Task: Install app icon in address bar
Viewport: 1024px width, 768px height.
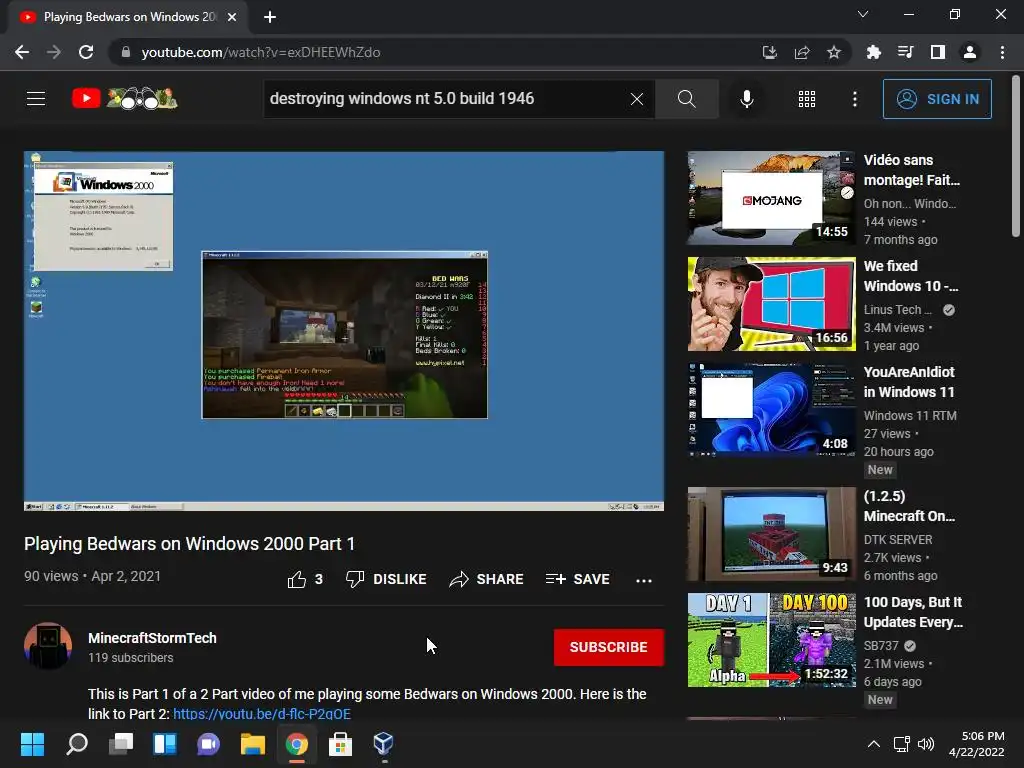Action: 770,52
